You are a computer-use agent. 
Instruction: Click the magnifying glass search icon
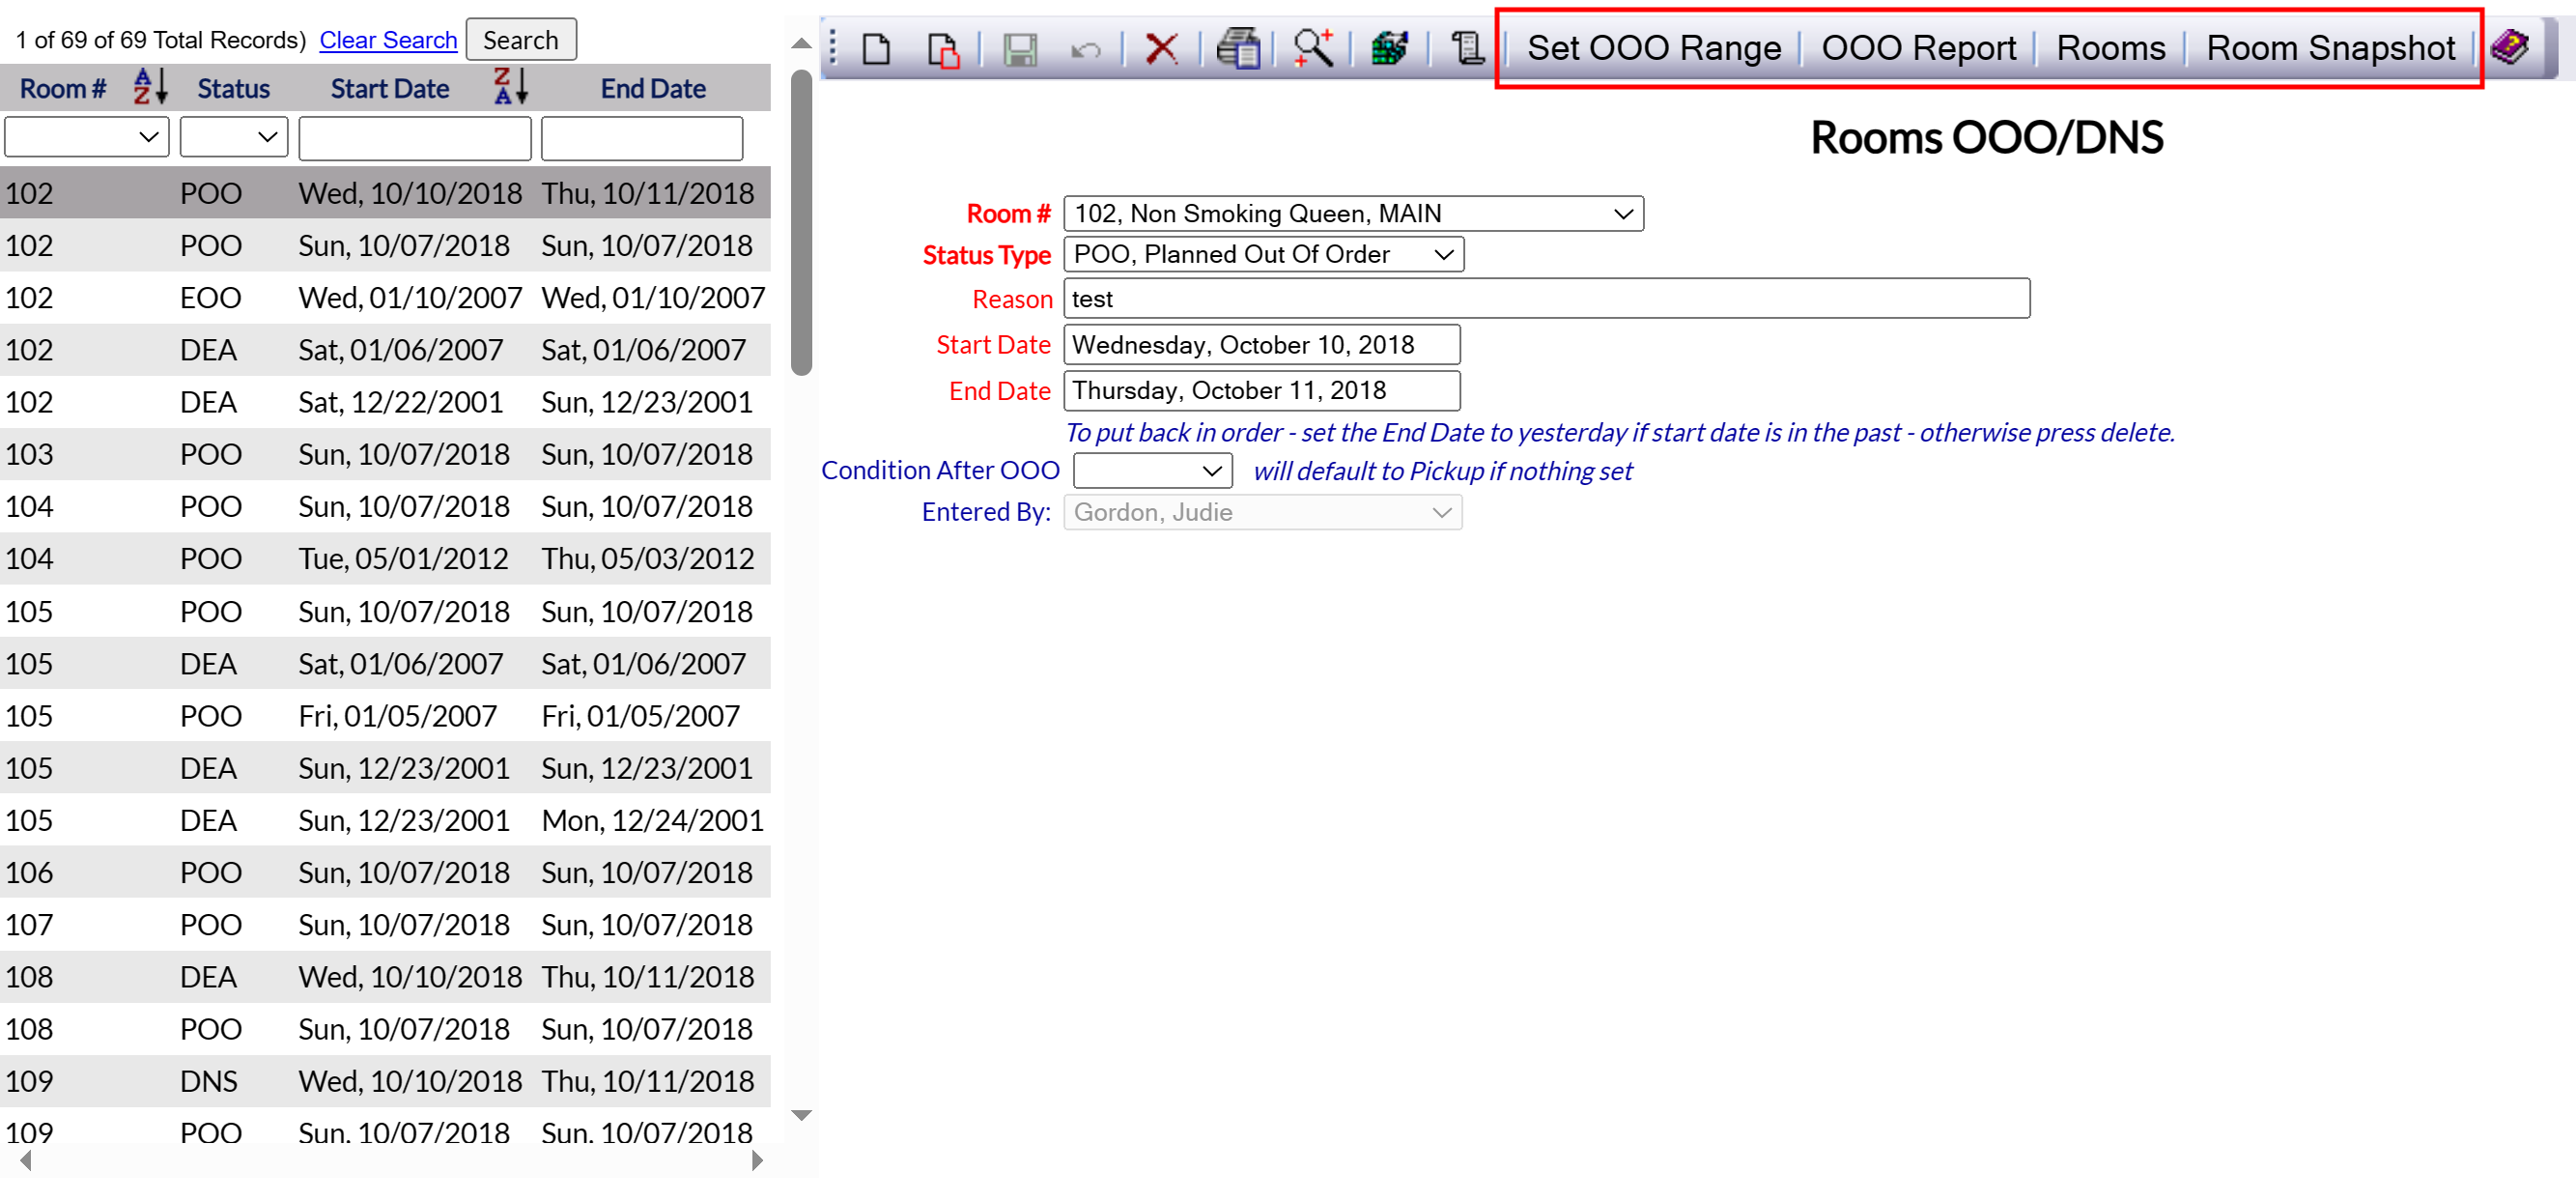click(1313, 48)
